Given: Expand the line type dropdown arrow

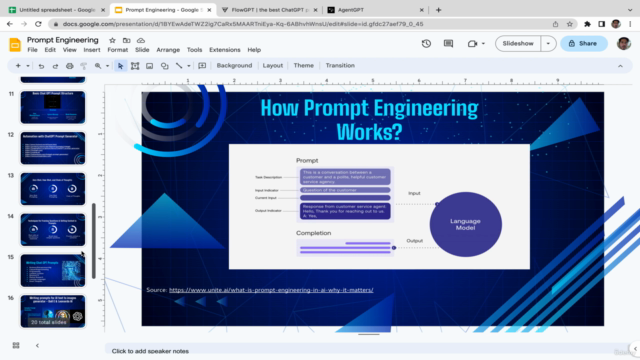Looking at the screenshot, I should tap(189, 66).
